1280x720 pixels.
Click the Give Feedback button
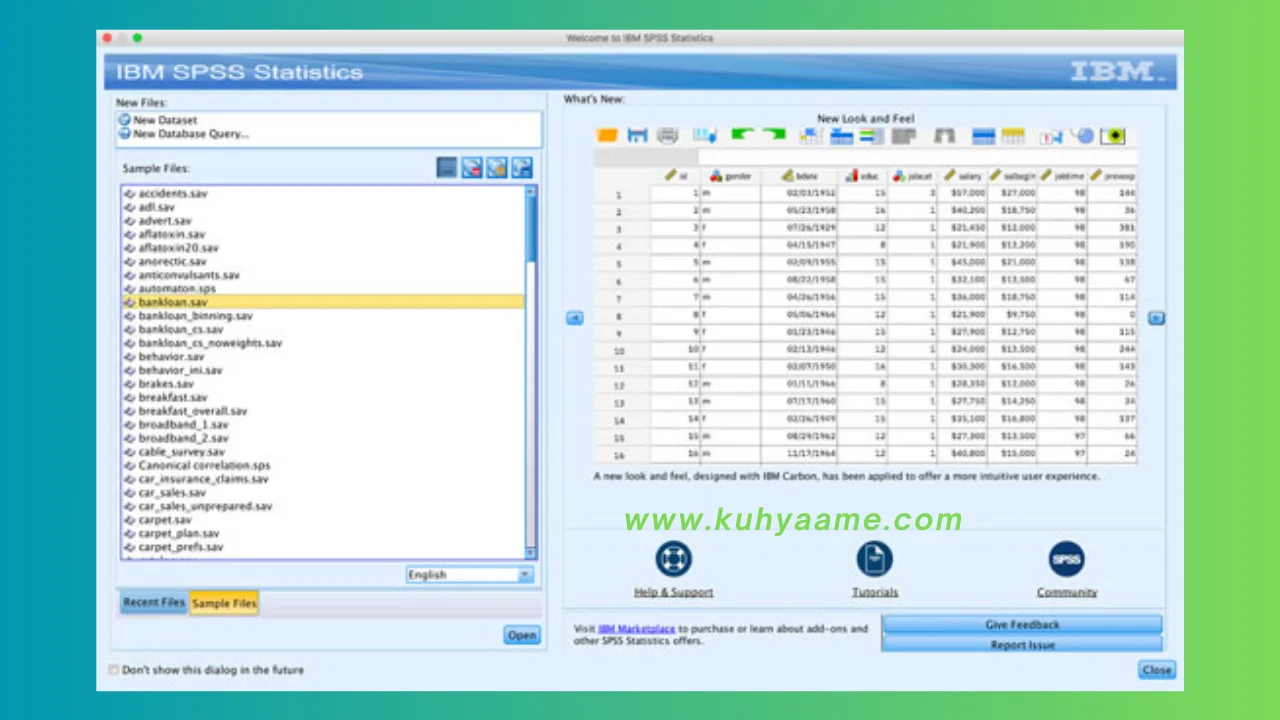pos(1022,624)
